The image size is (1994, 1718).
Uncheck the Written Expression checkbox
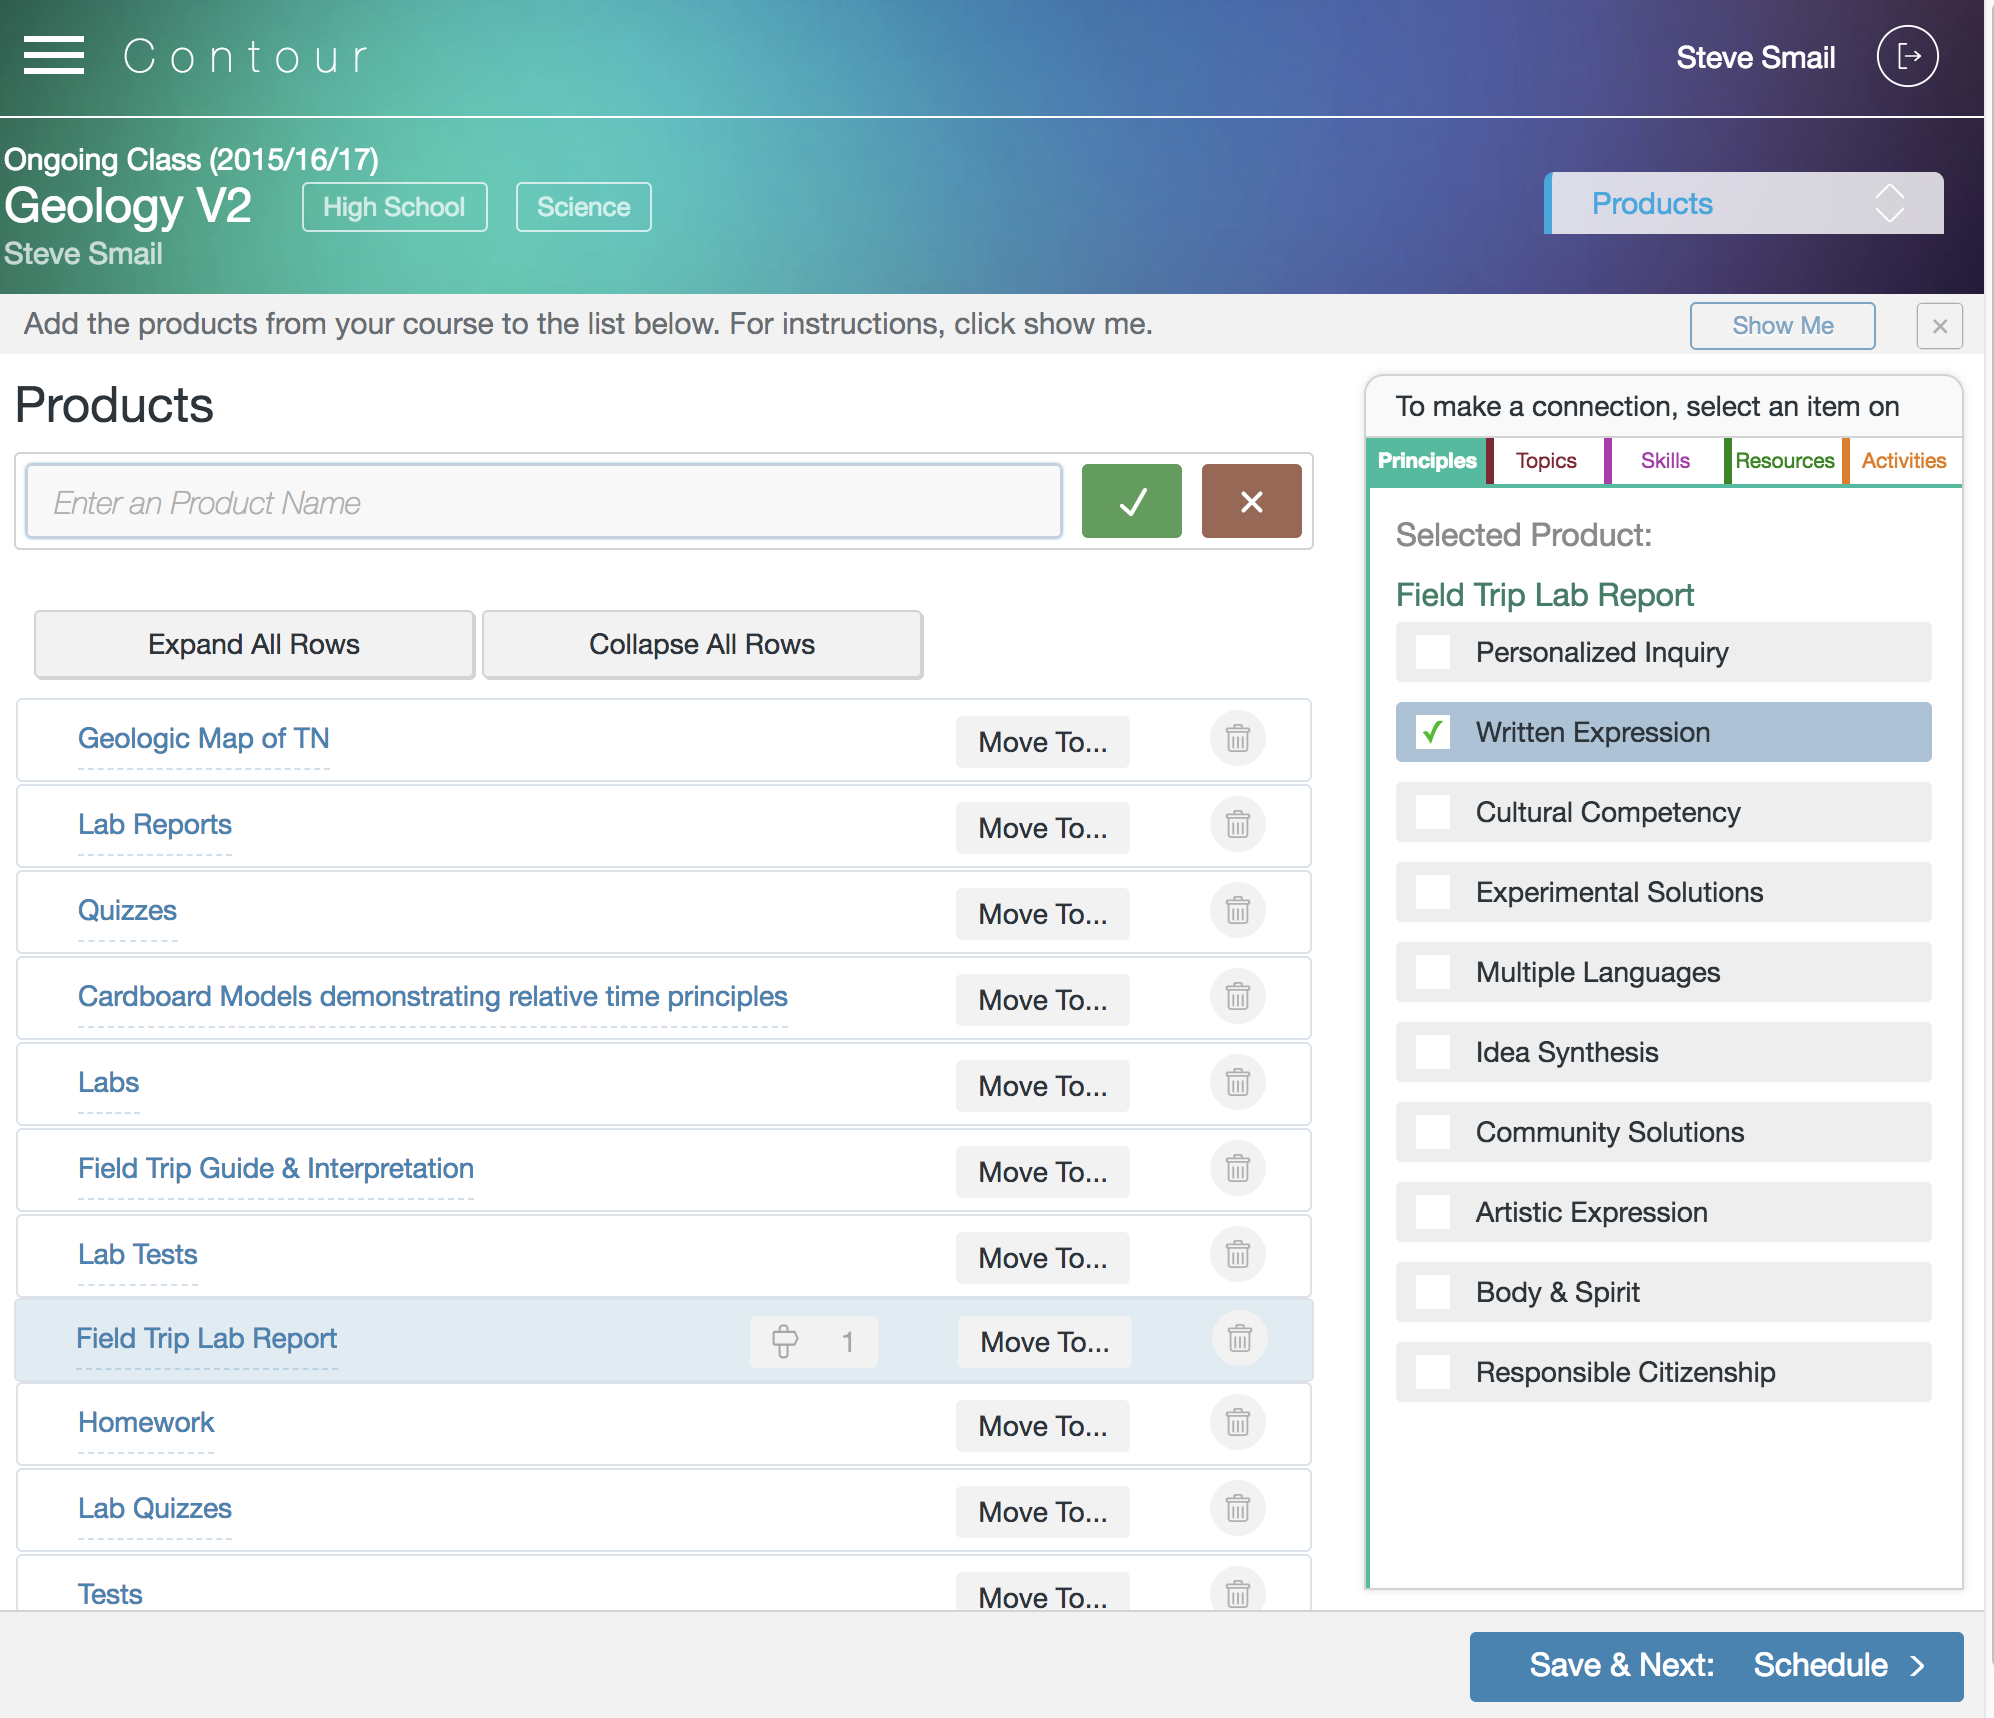[1432, 732]
